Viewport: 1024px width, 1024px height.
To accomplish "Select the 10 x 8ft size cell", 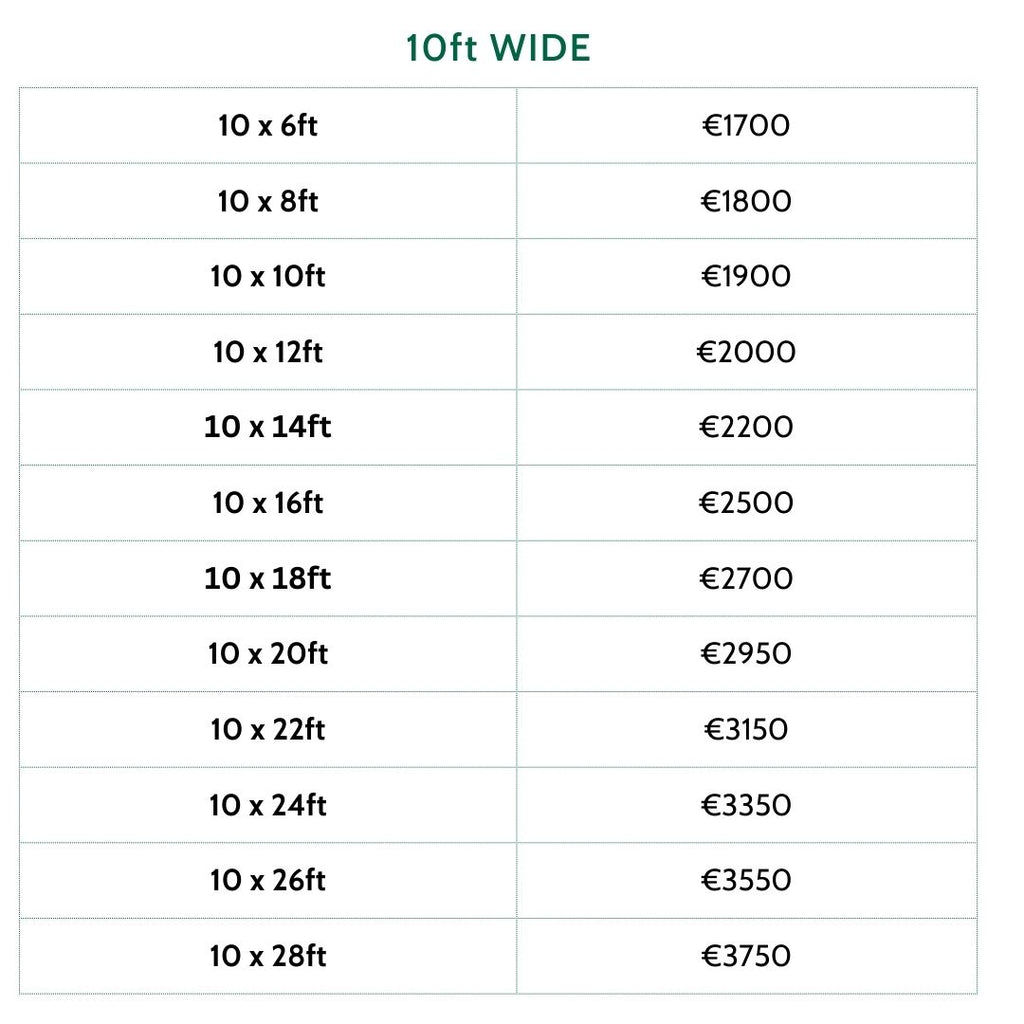I will (268, 201).
